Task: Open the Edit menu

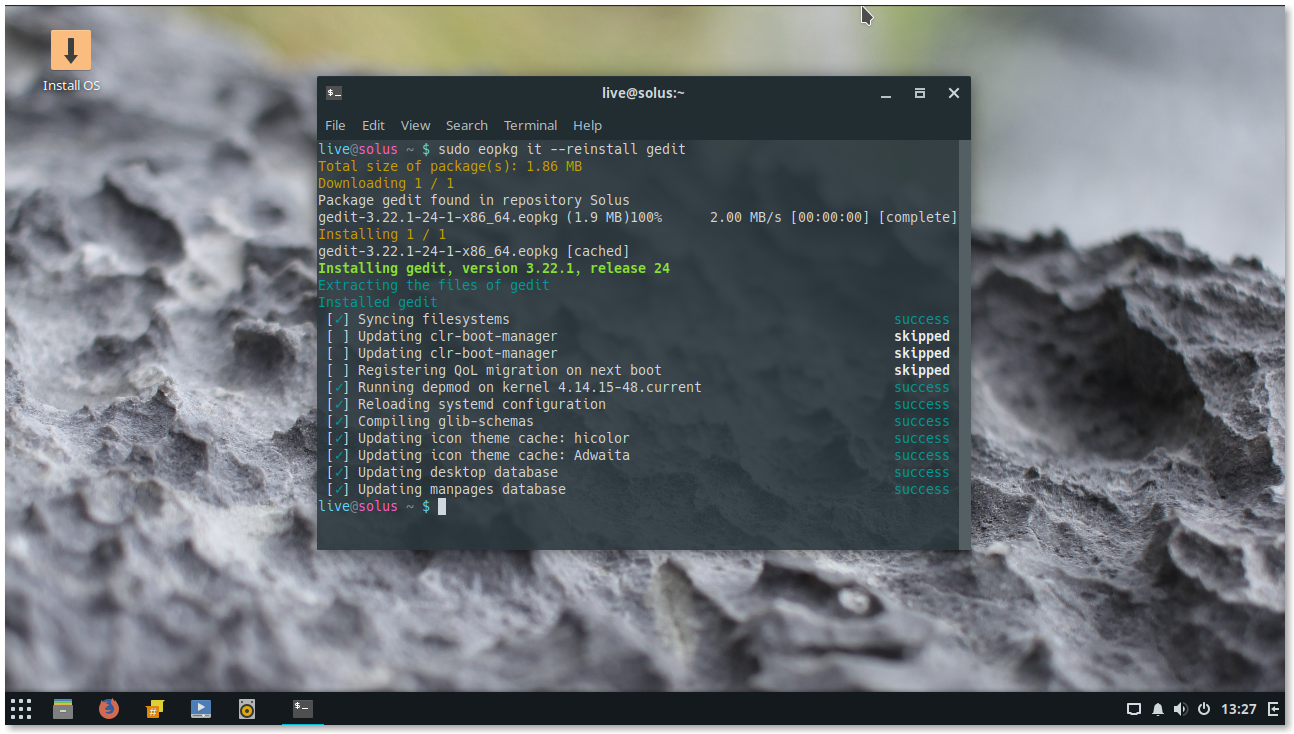Action: pyautogui.click(x=373, y=125)
